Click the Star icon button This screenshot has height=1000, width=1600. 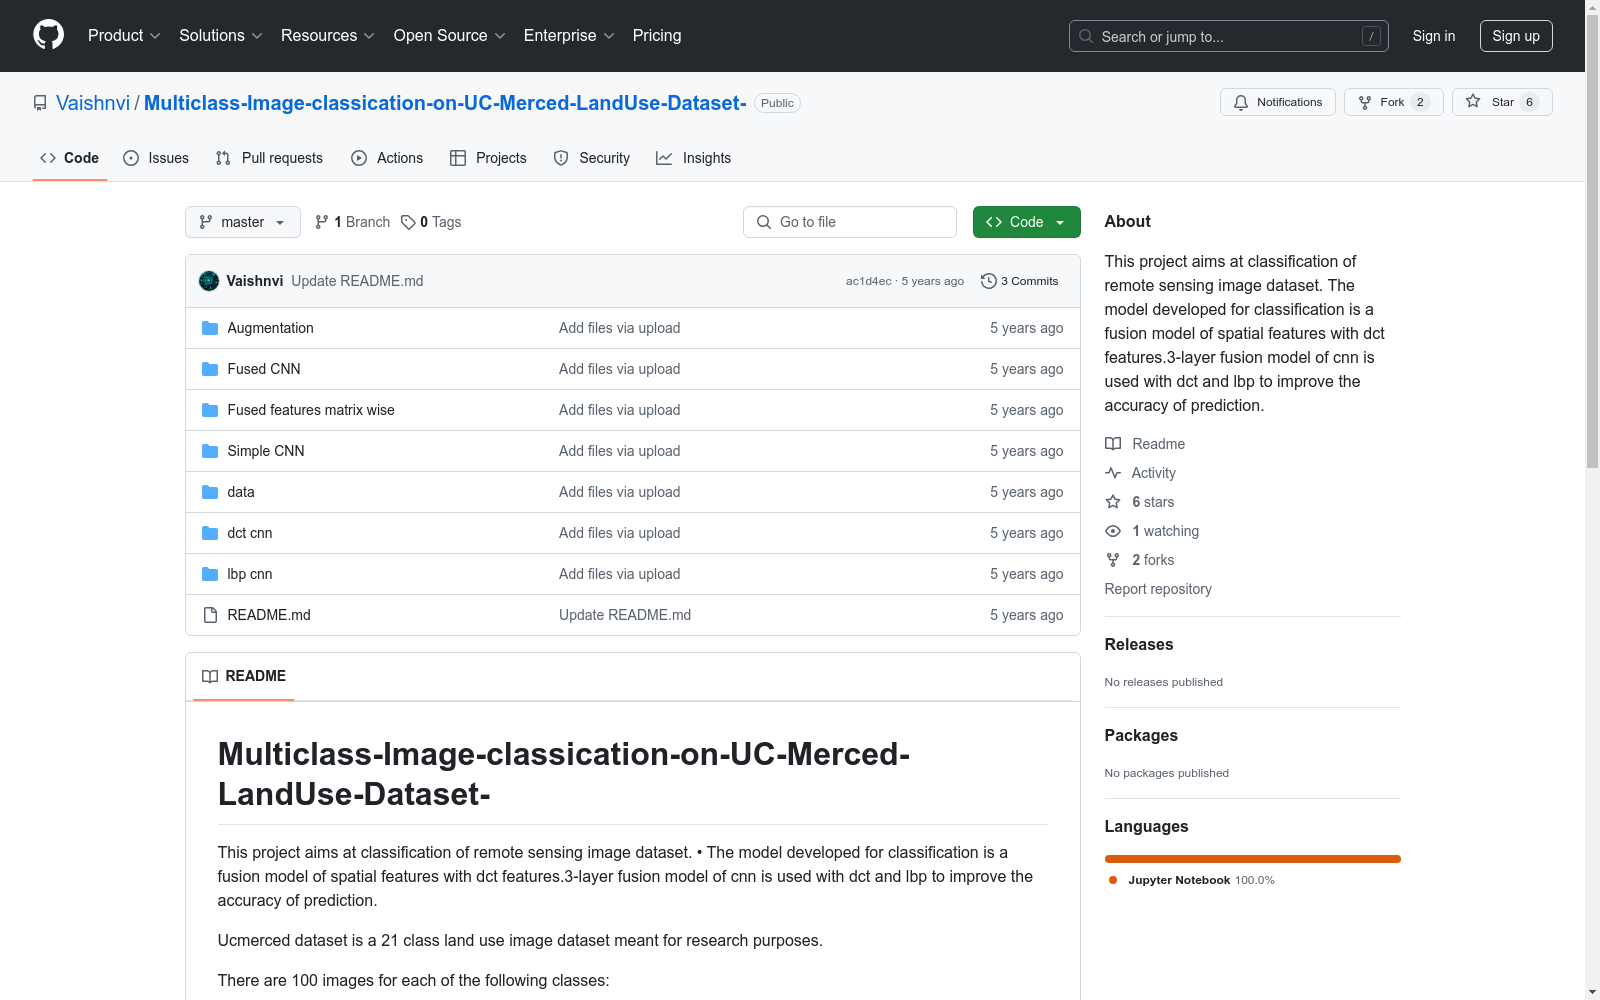click(1473, 102)
